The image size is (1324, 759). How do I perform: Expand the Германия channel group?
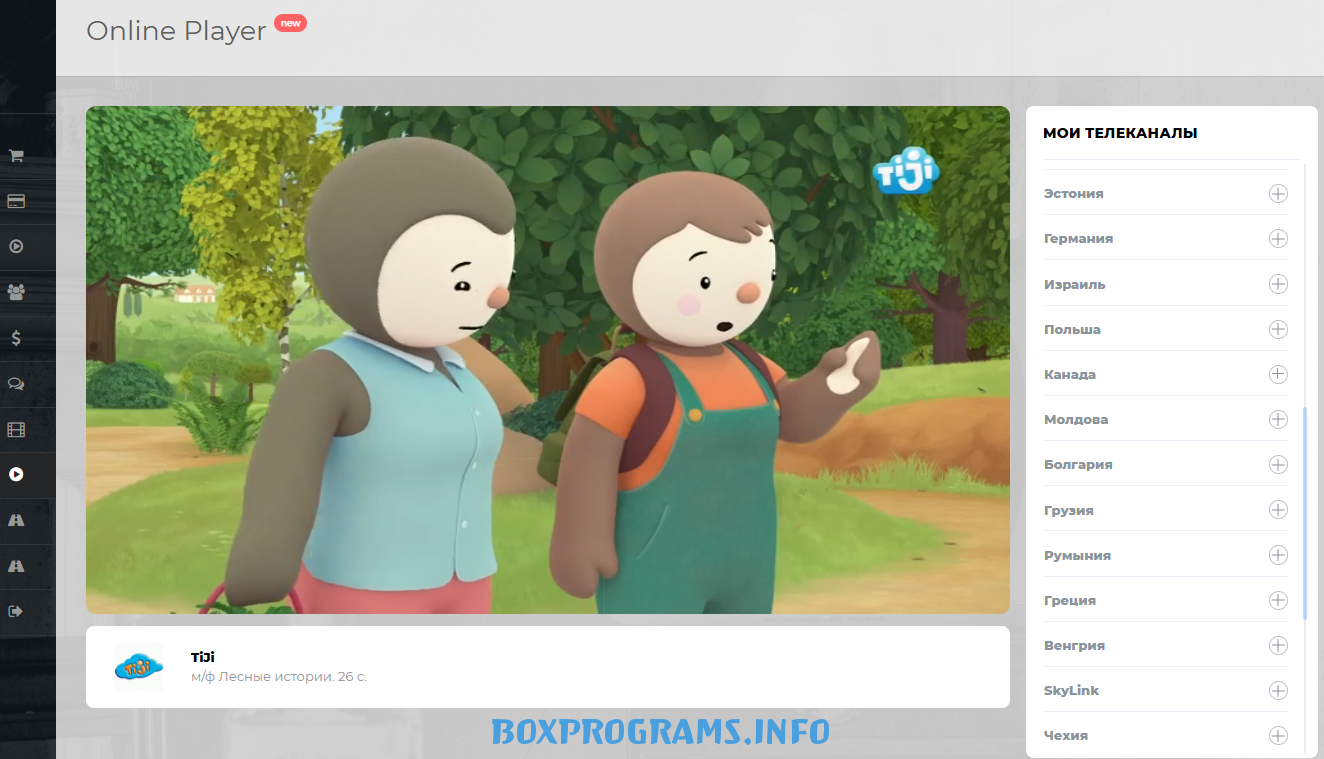pyautogui.click(x=1277, y=239)
